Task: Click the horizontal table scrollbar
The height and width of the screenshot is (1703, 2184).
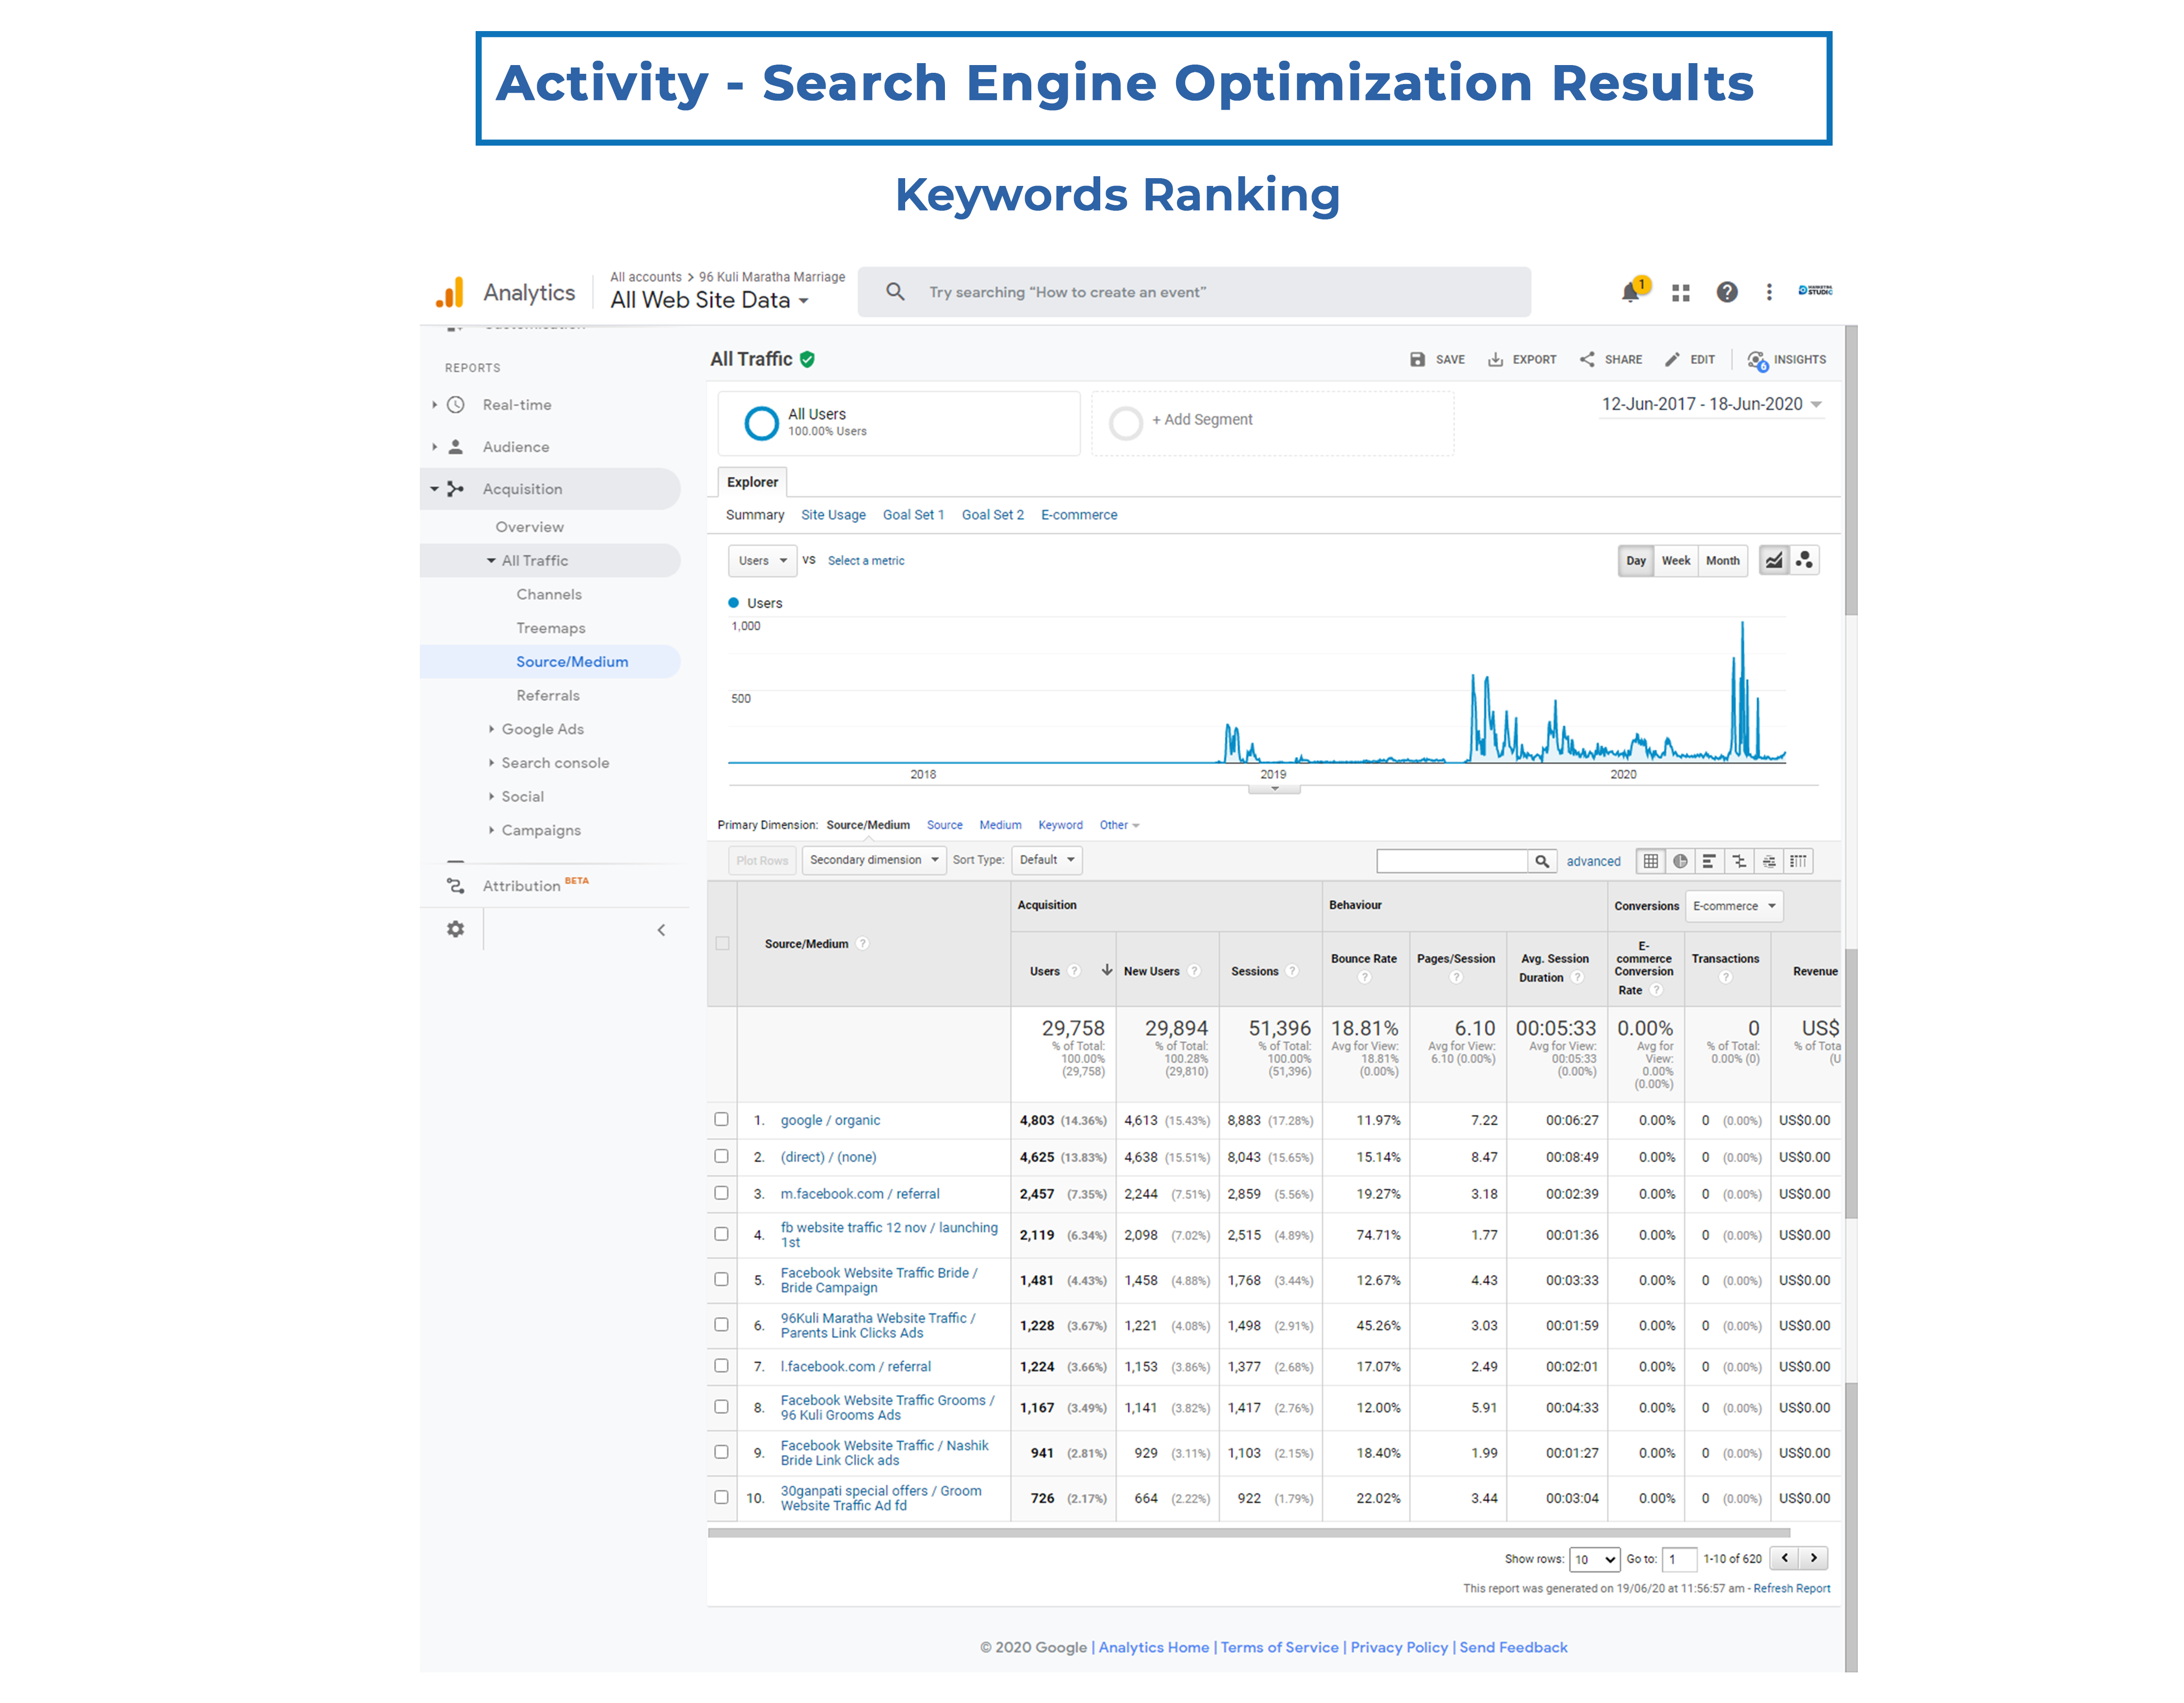Action: click(1249, 1532)
